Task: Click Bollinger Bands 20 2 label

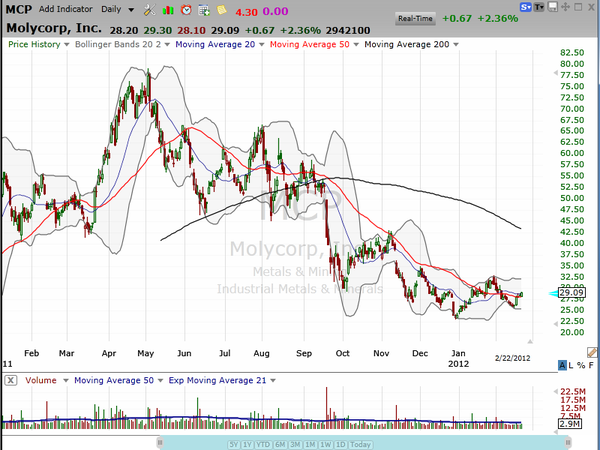Action: 118,44
